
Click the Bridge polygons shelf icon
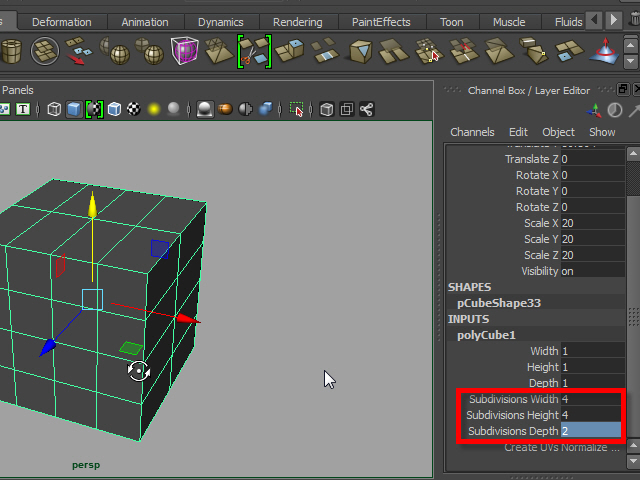[325, 51]
